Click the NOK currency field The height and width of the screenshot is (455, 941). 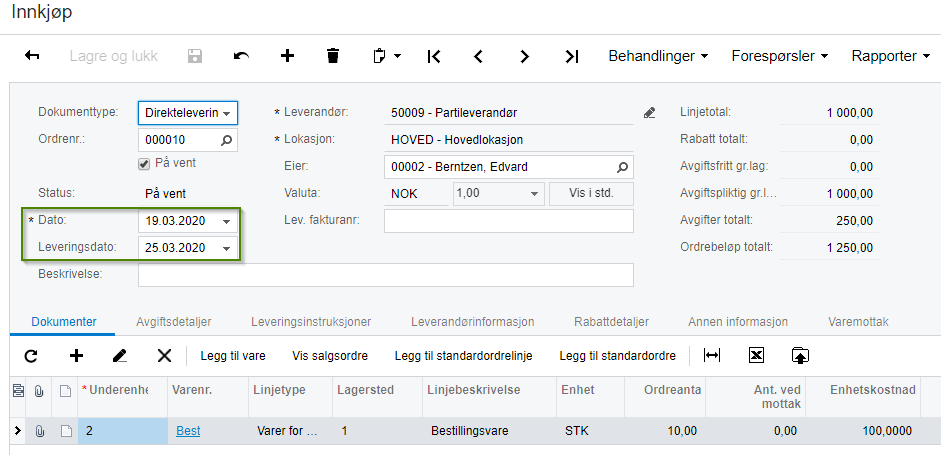[416, 194]
